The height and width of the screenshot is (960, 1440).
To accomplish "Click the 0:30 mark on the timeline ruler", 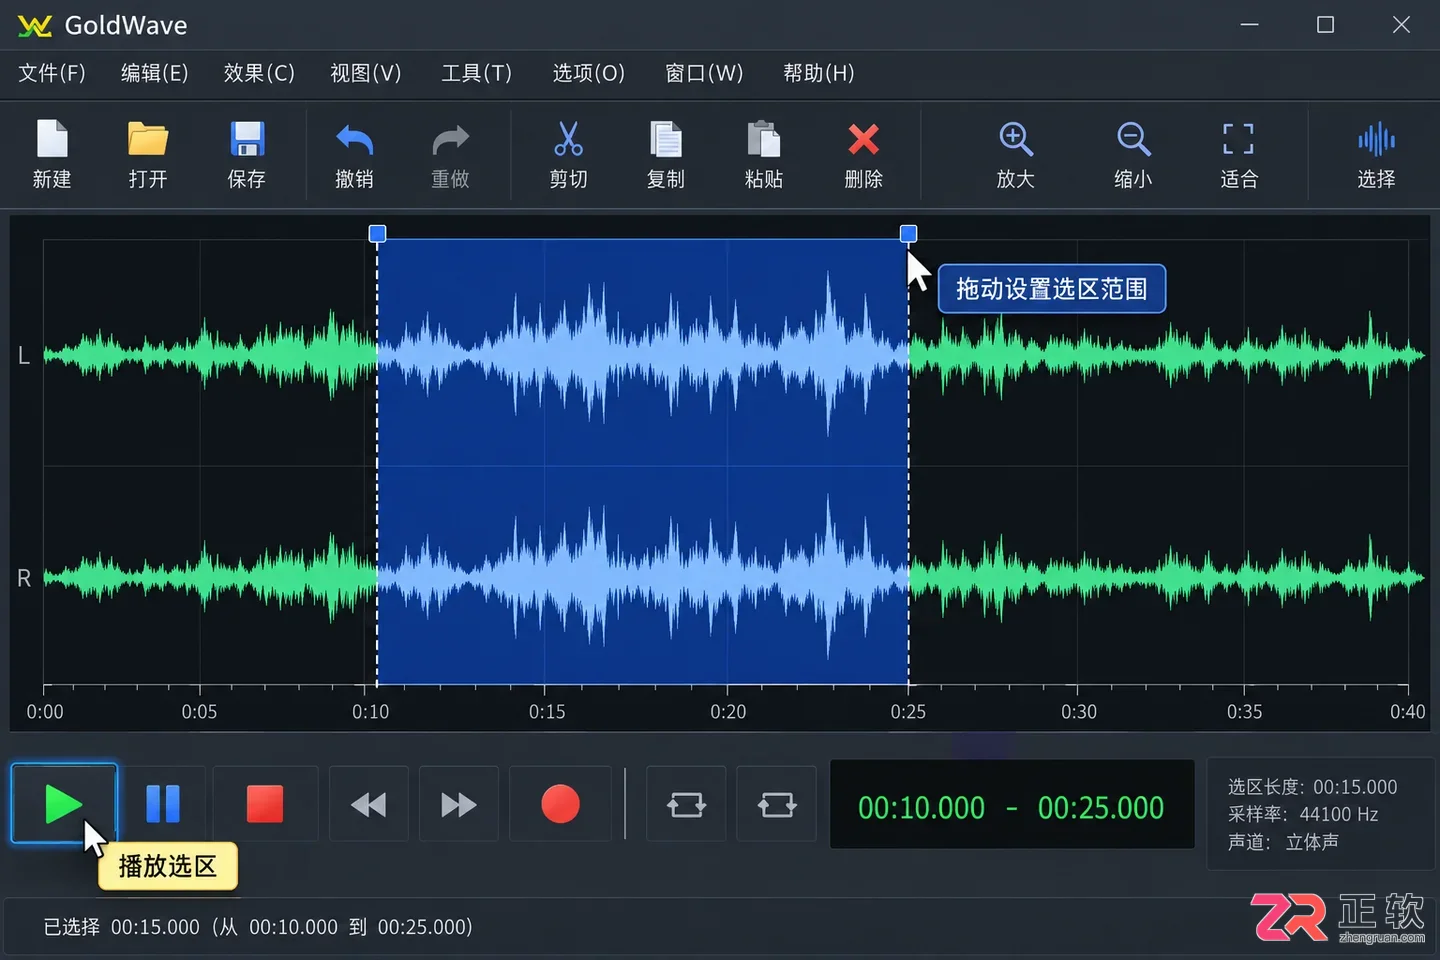I will pyautogui.click(x=1078, y=711).
